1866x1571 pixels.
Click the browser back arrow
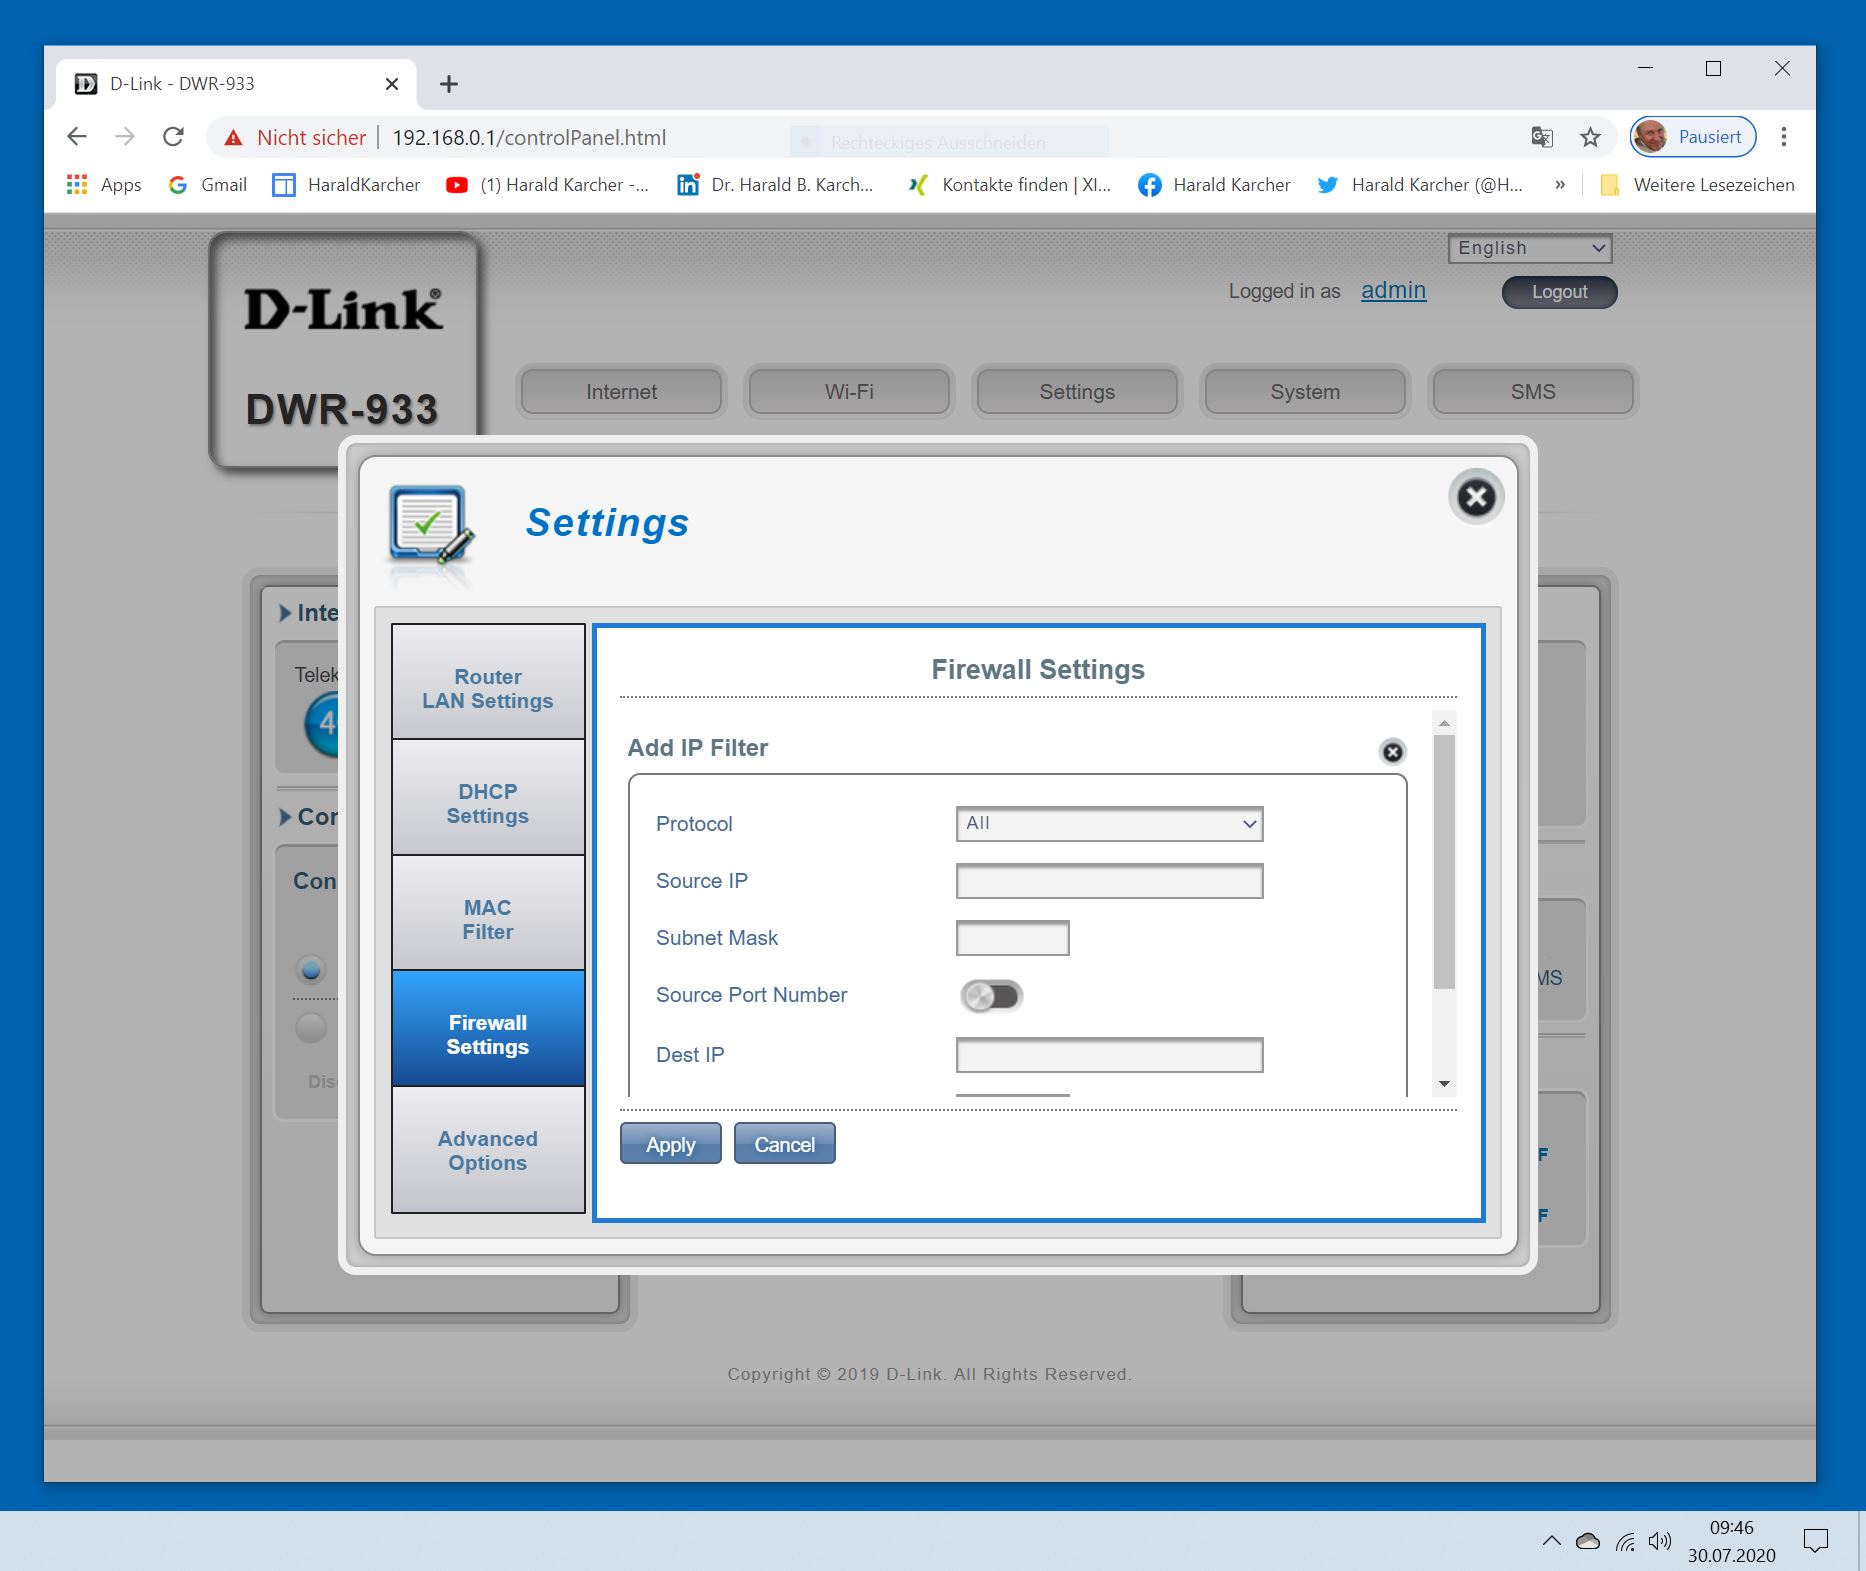(x=77, y=137)
